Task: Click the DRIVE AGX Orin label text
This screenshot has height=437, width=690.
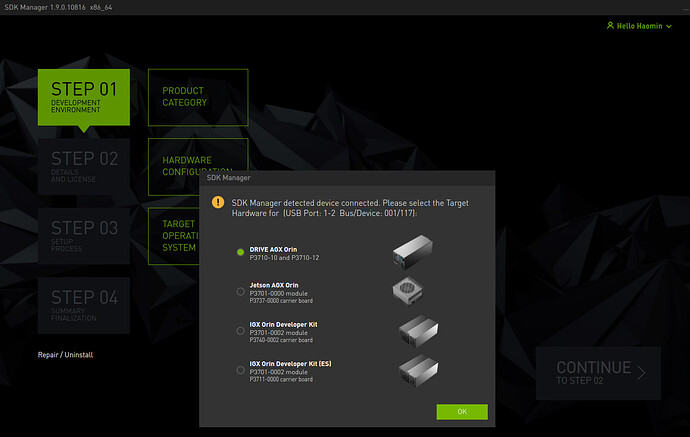Action: pyautogui.click(x=273, y=249)
